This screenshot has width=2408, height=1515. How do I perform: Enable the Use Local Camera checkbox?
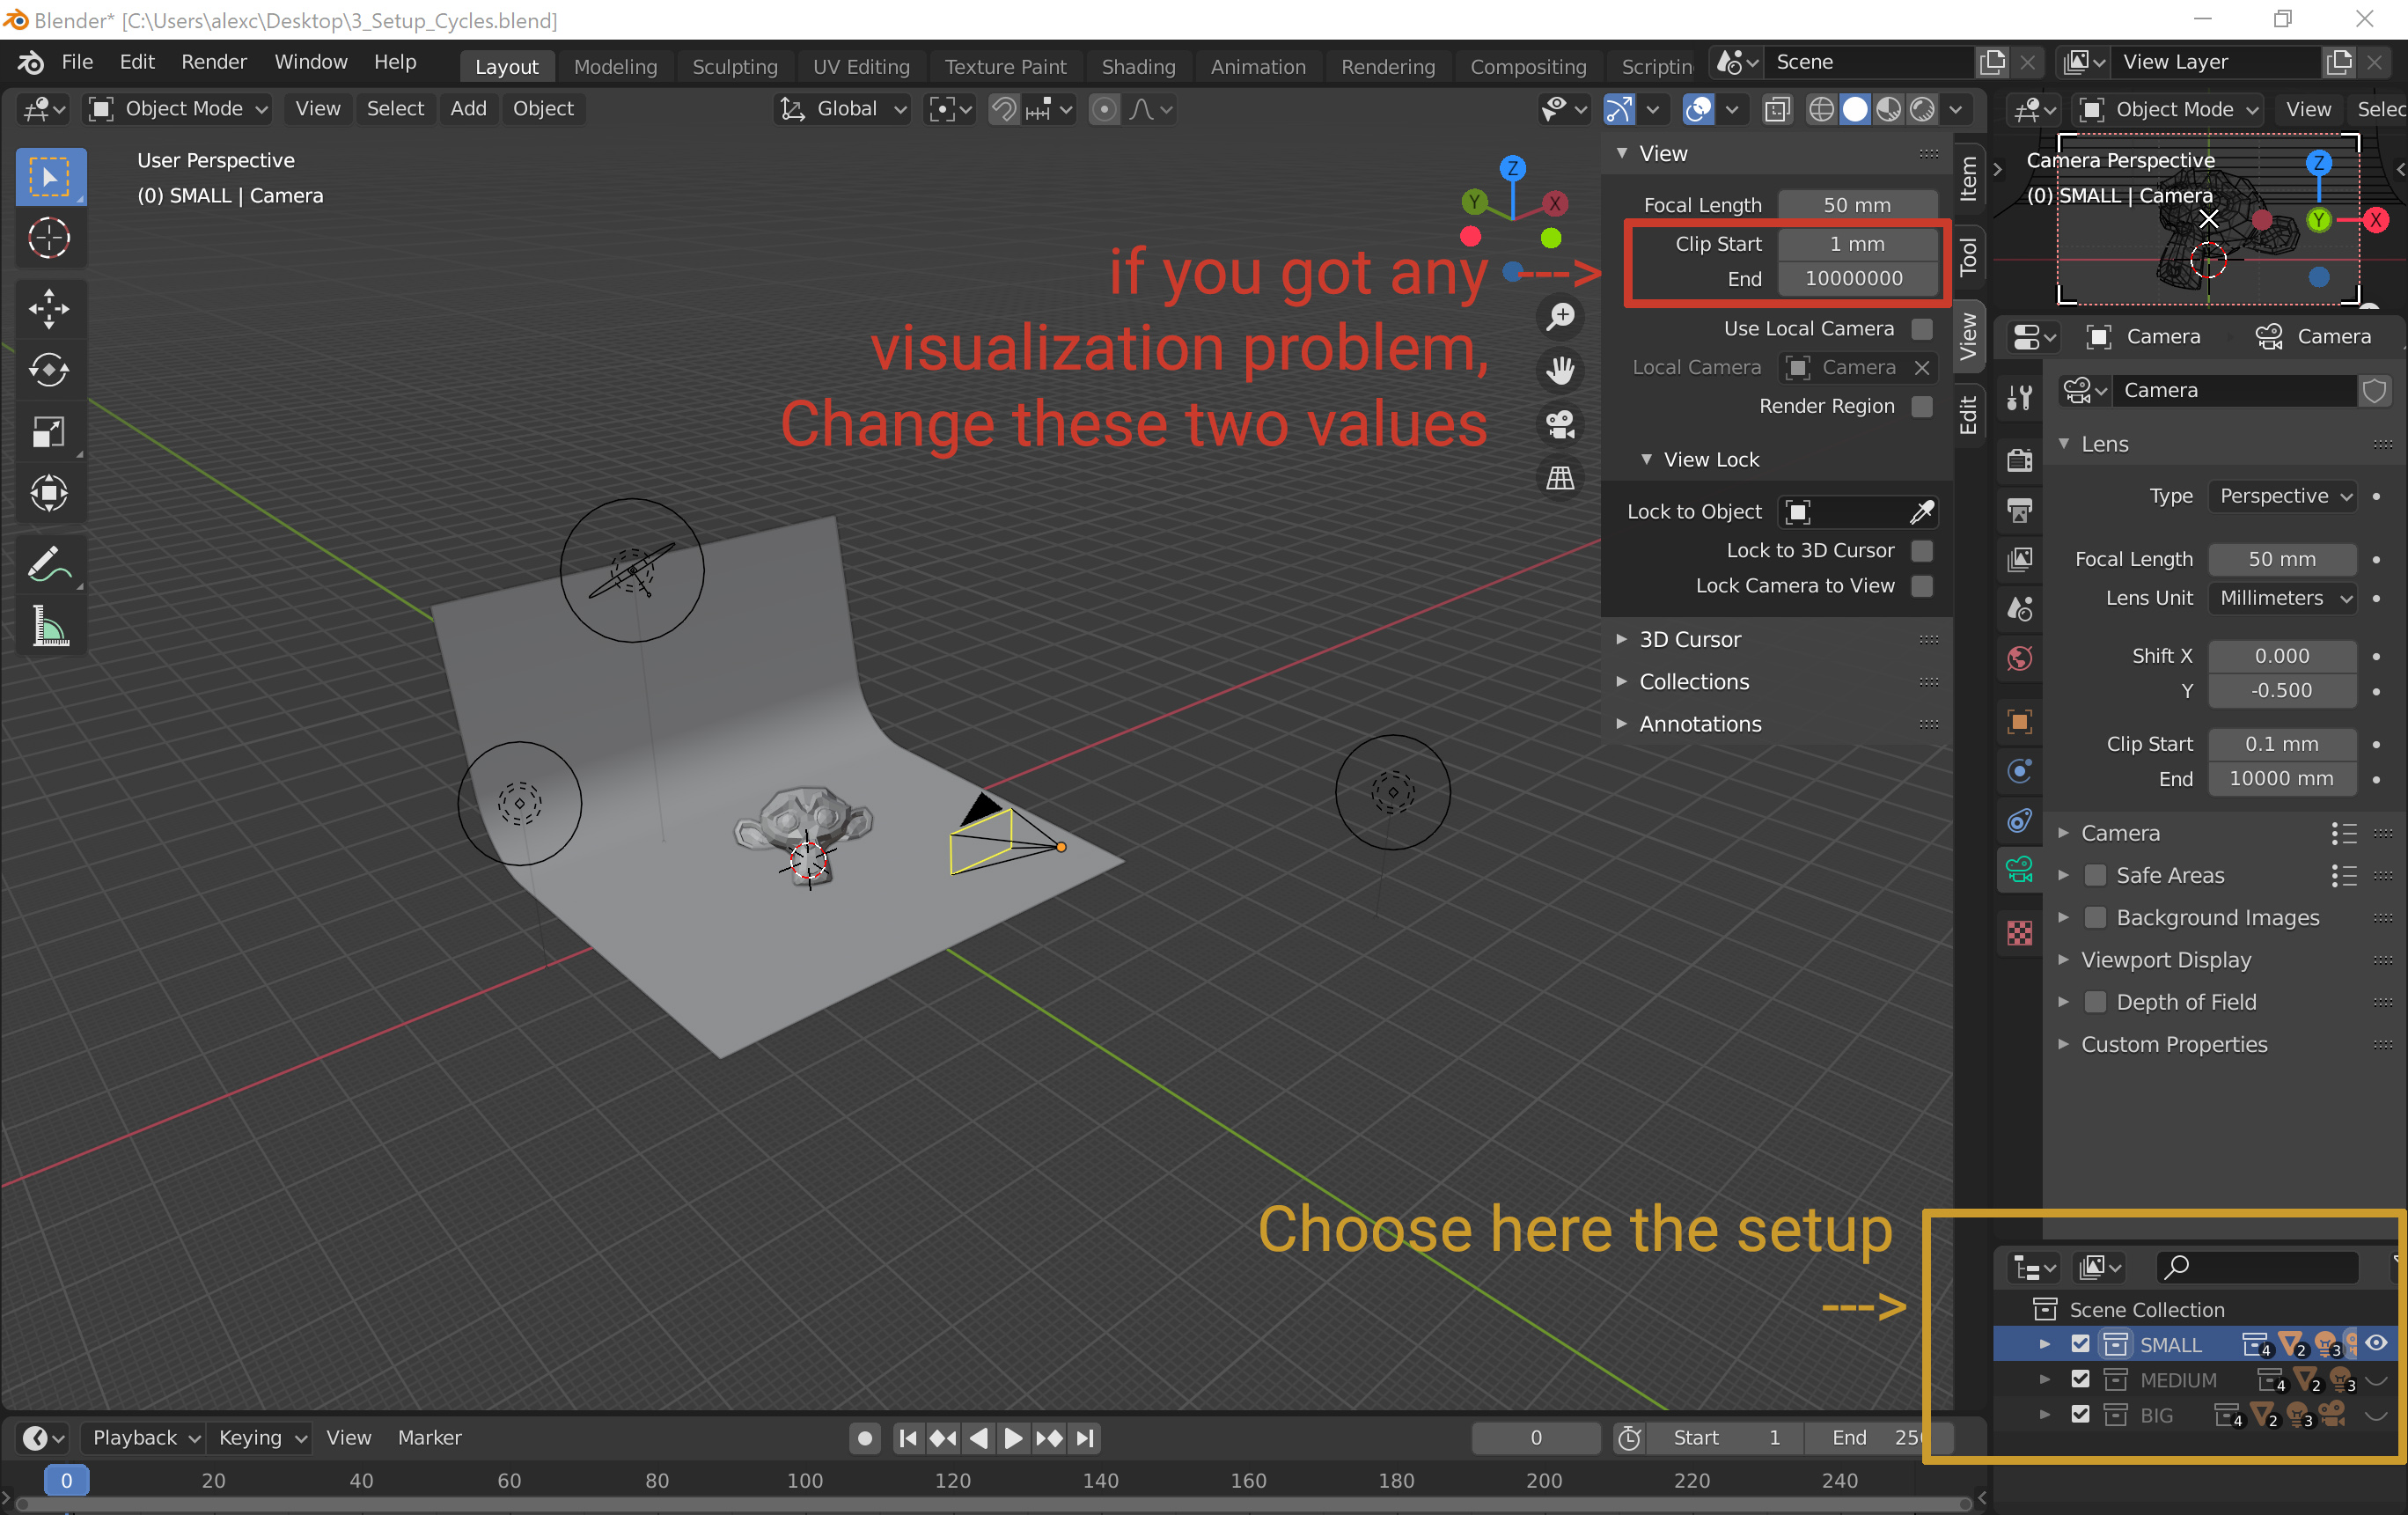point(1921,329)
